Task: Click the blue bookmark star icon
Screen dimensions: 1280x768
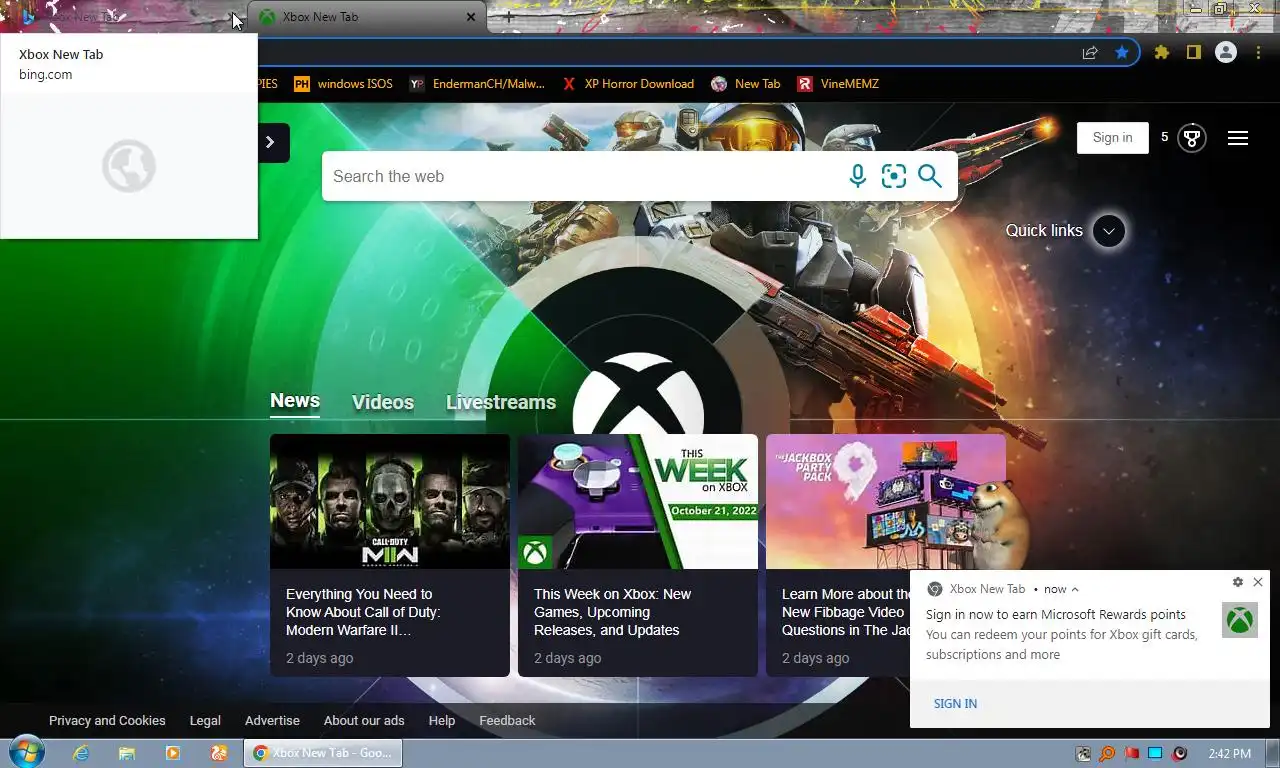Action: point(1122,53)
